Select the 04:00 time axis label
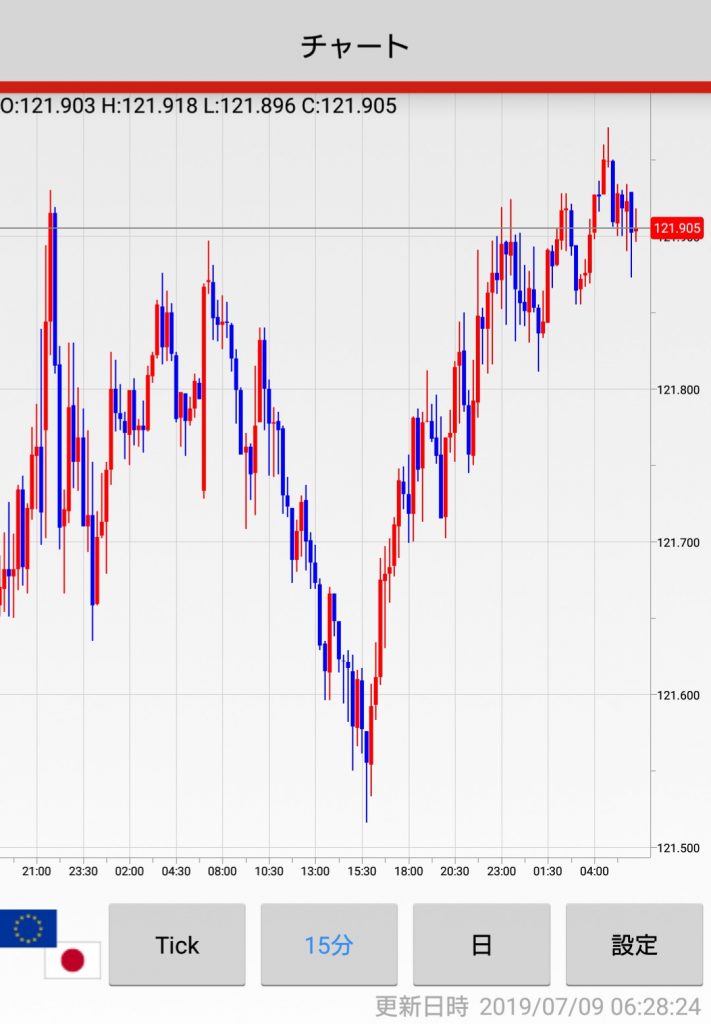The height and width of the screenshot is (1024, 711). tap(594, 871)
